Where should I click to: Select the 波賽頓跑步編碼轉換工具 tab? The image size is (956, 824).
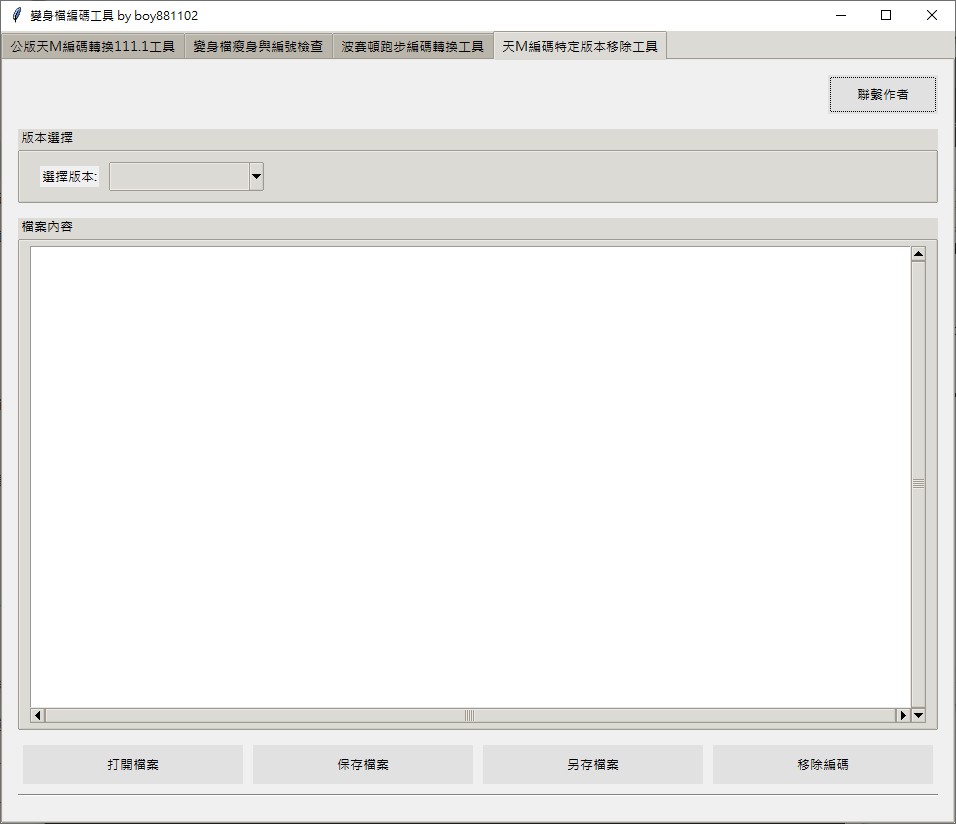[x=412, y=46]
